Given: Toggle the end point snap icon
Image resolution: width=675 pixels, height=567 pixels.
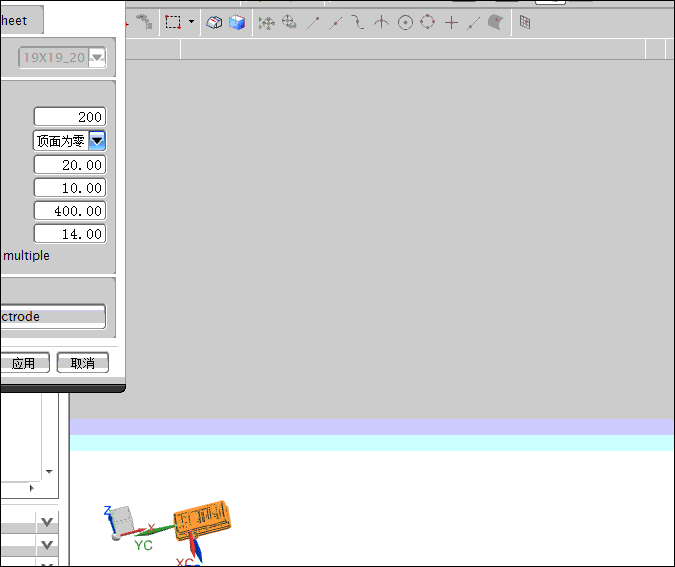Looking at the screenshot, I should pyautogui.click(x=313, y=22).
